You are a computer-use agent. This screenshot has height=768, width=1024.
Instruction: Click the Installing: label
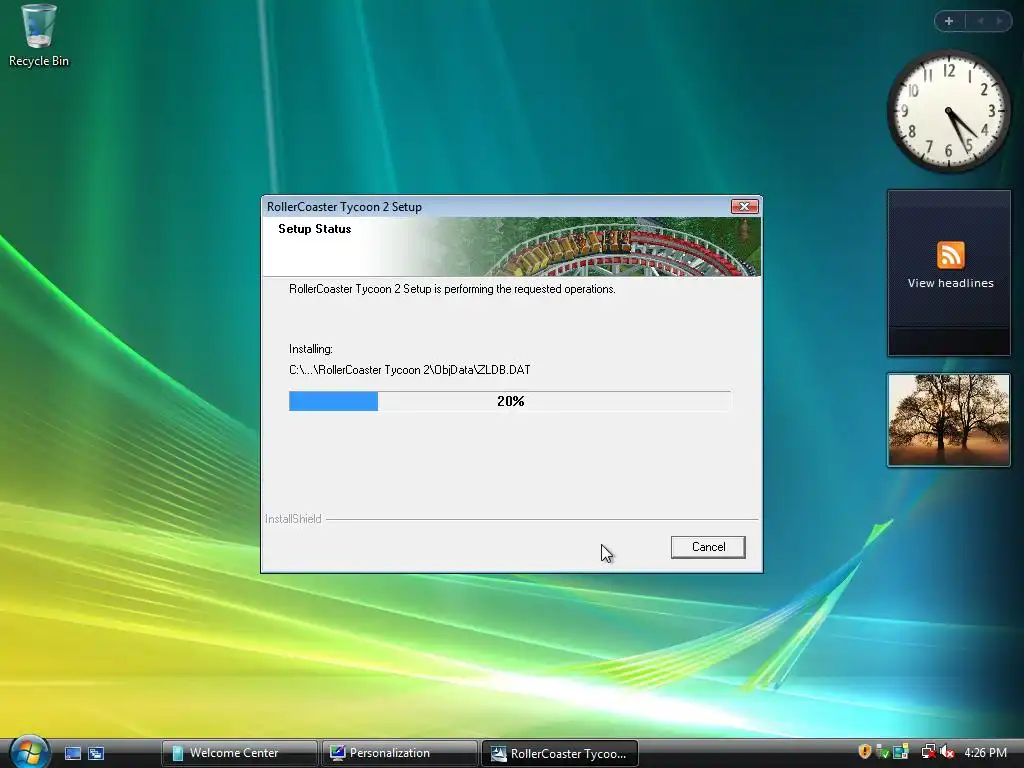pyautogui.click(x=311, y=349)
